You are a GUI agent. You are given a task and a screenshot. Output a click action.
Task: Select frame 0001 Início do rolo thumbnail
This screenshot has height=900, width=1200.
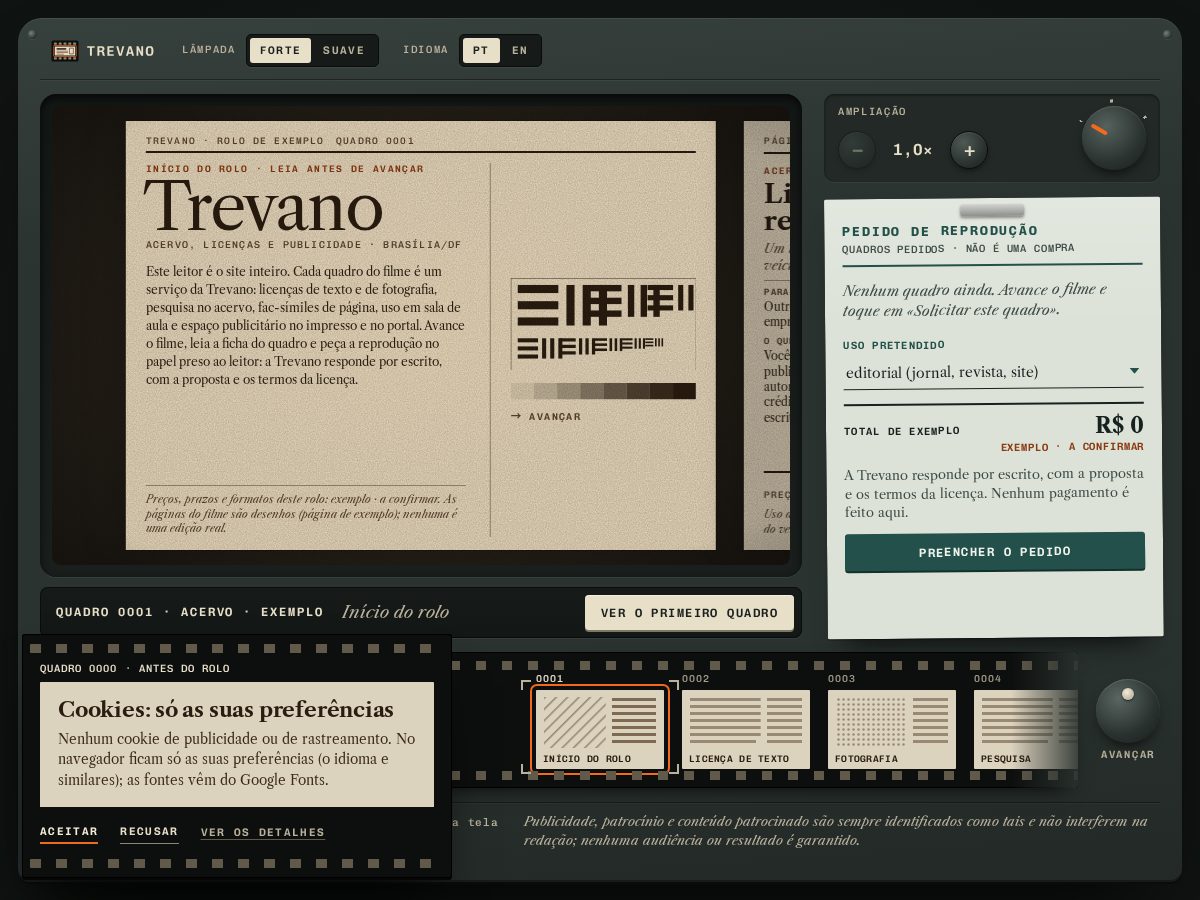[x=599, y=729]
